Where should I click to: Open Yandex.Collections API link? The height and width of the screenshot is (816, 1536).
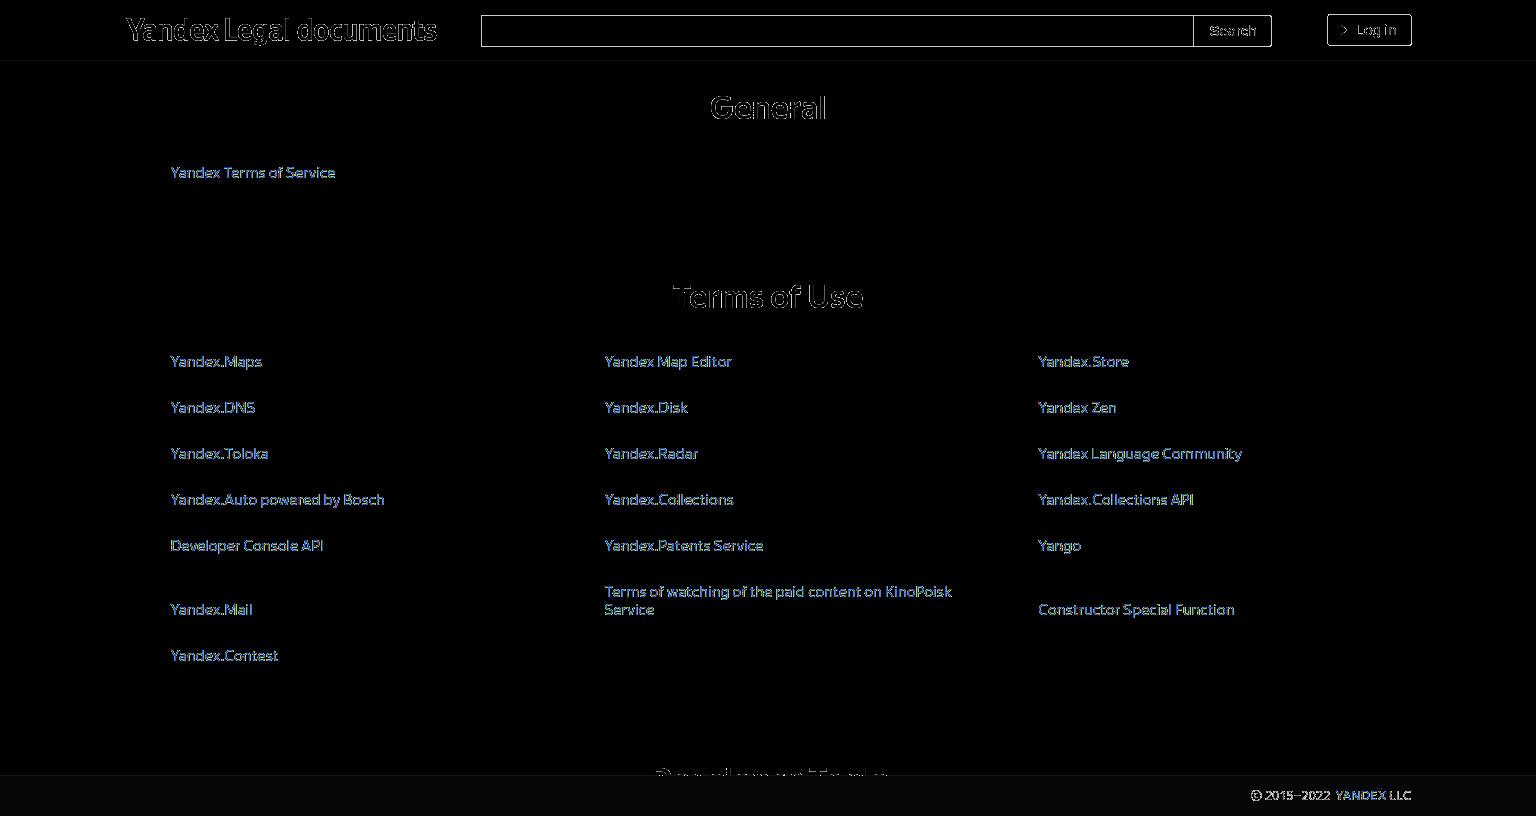1116,500
